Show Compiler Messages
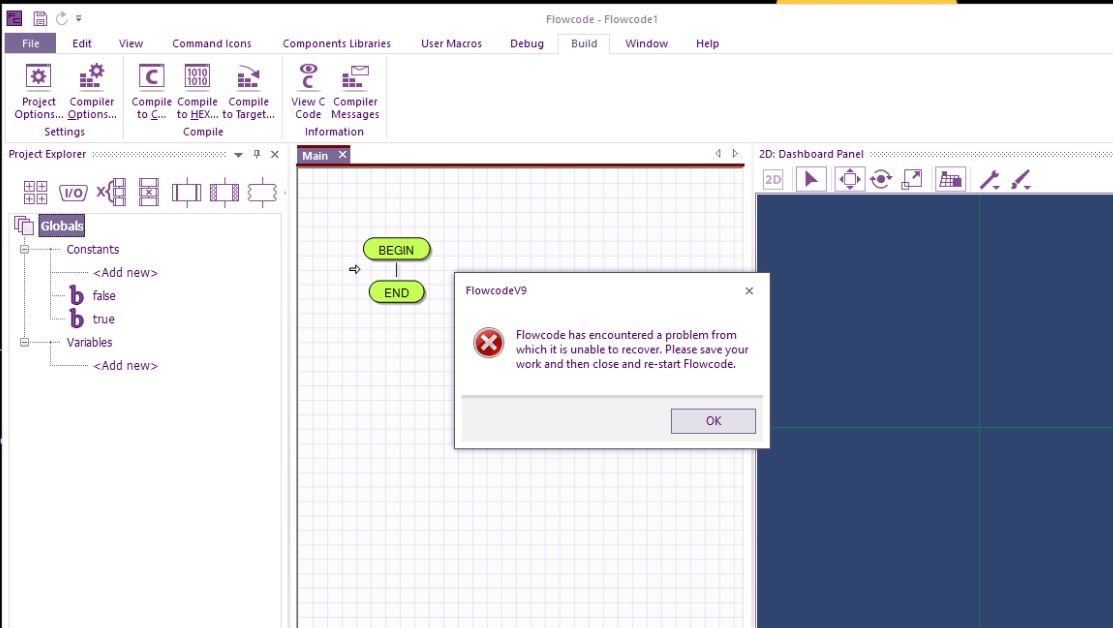 pyautogui.click(x=355, y=92)
